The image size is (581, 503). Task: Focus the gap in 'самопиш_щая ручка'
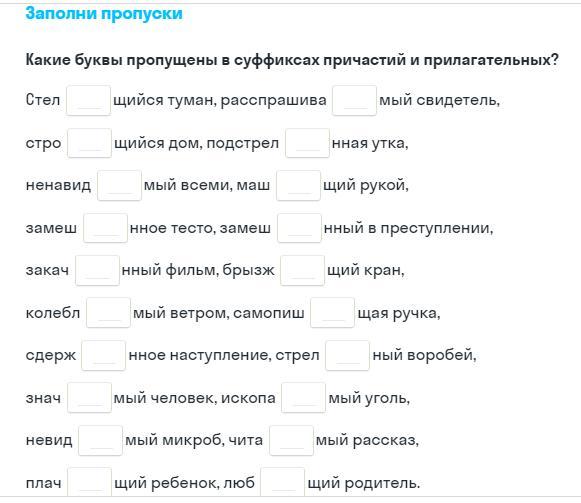(x=332, y=312)
